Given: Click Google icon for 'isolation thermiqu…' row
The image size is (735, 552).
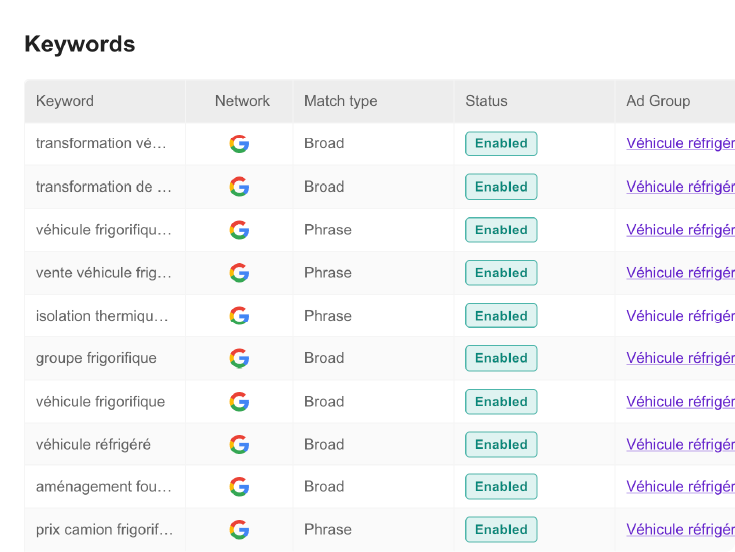Looking at the screenshot, I should tap(239, 315).
